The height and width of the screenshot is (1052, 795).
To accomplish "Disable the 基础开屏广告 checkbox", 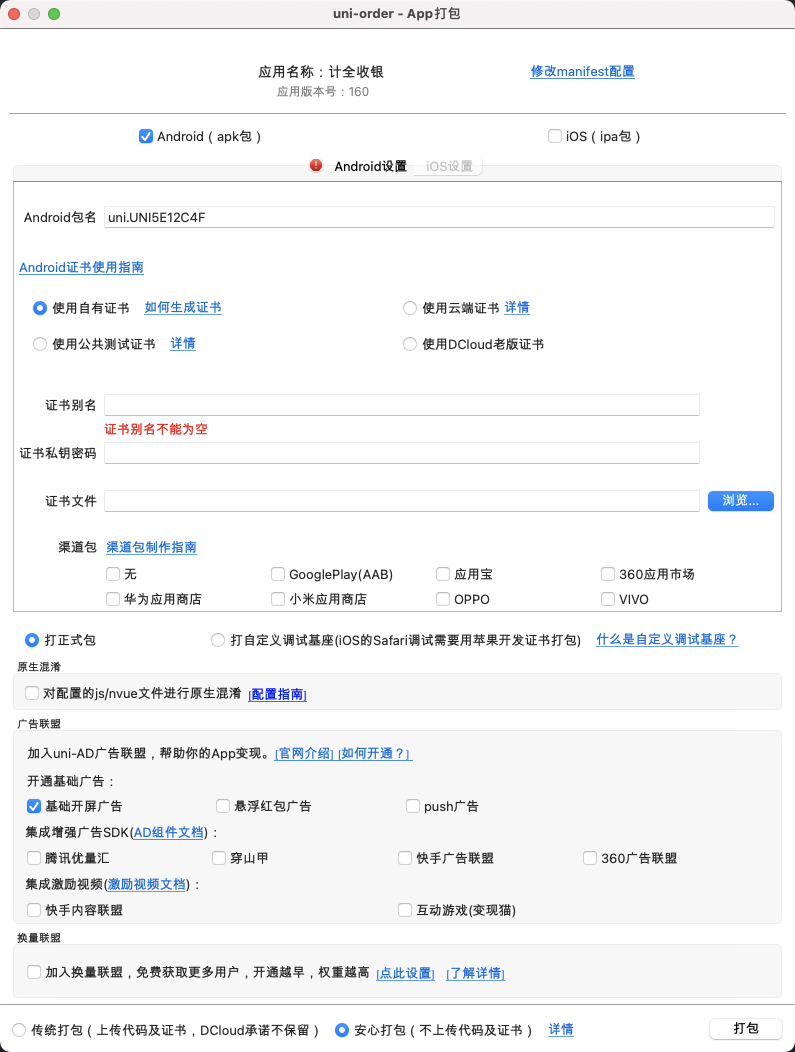I will pyautogui.click(x=35, y=806).
